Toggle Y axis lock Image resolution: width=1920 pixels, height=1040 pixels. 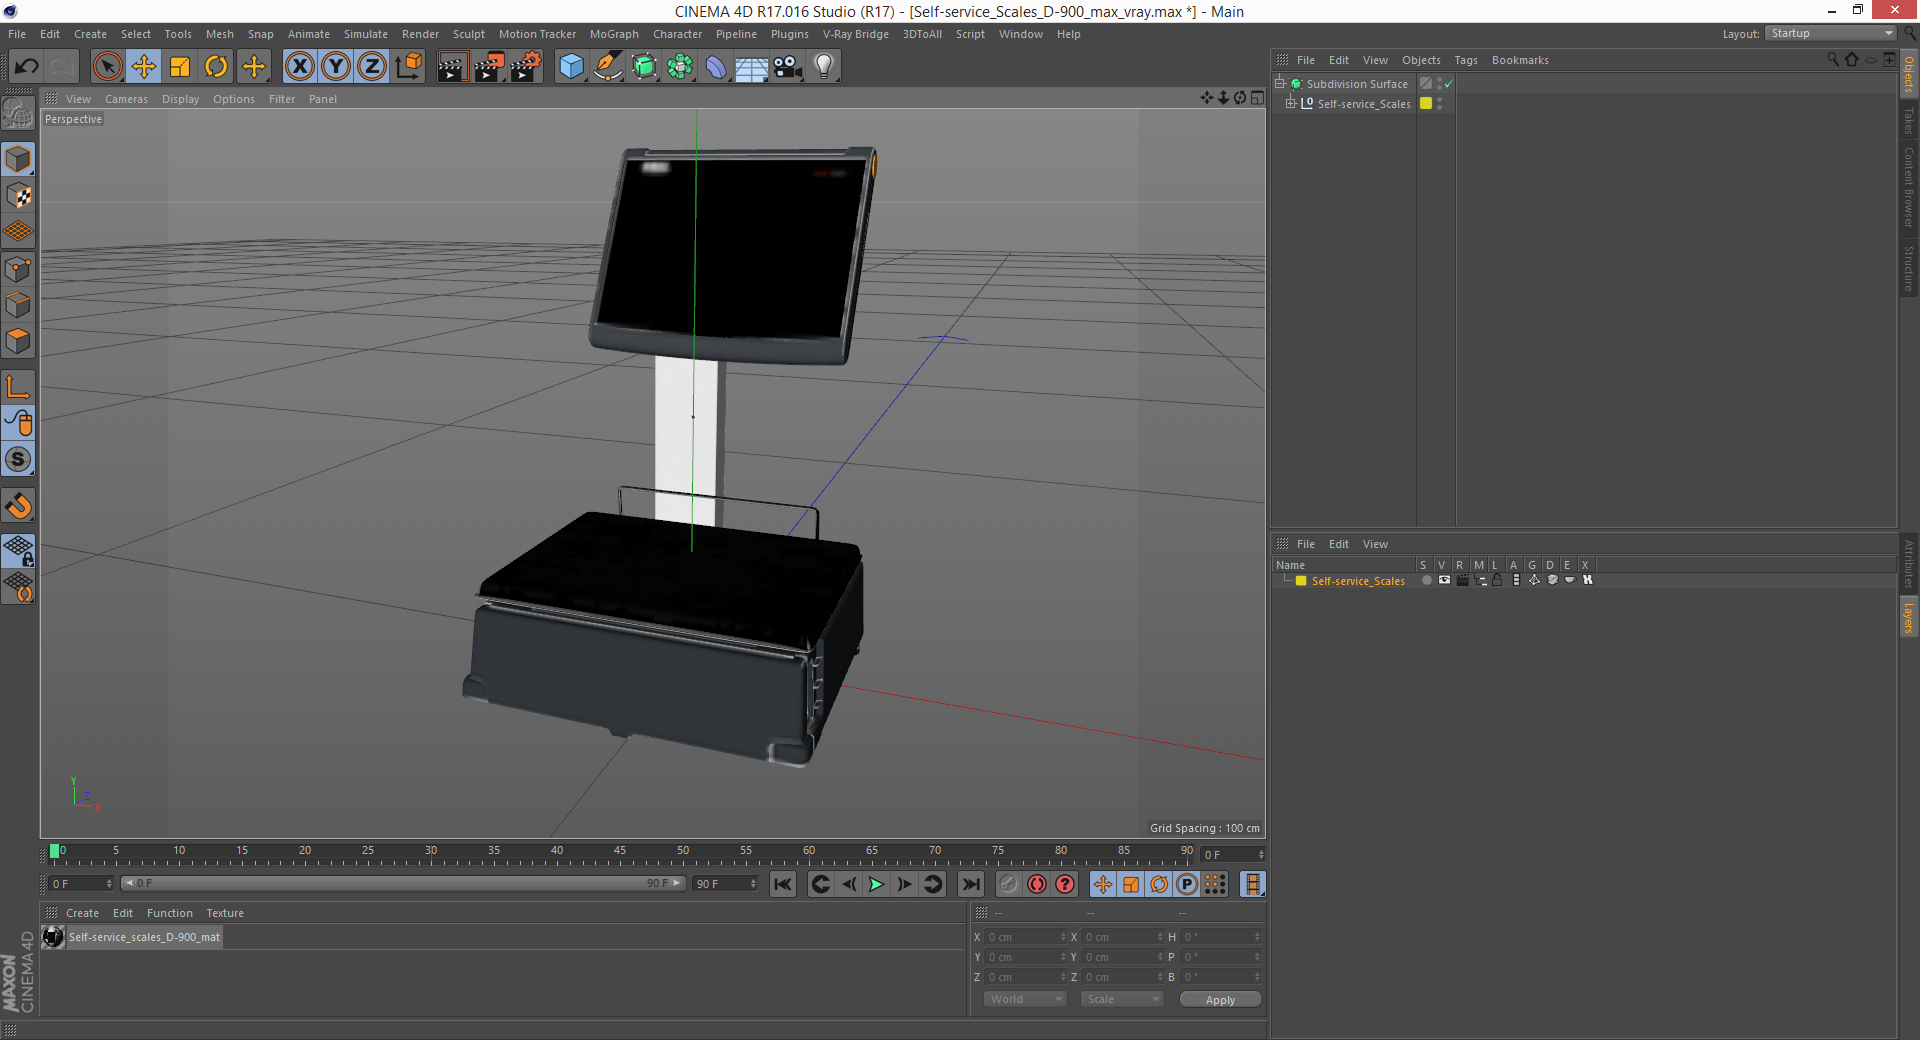coord(336,66)
